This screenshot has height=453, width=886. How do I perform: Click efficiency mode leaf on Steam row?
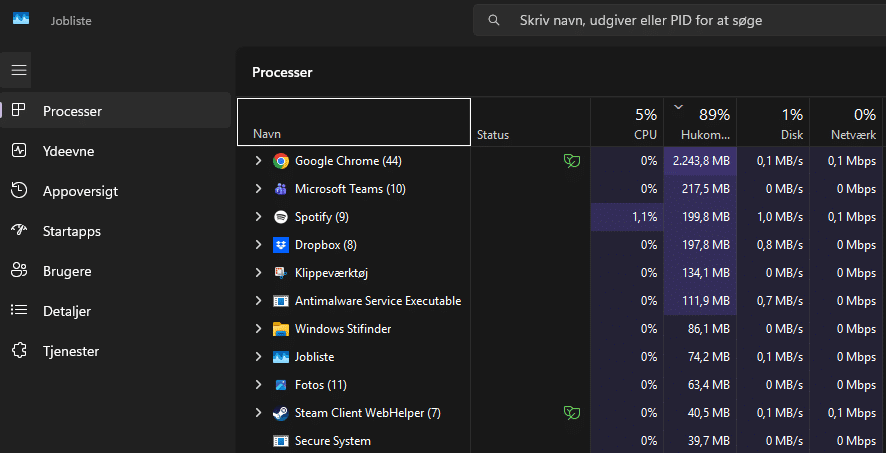[x=572, y=413]
